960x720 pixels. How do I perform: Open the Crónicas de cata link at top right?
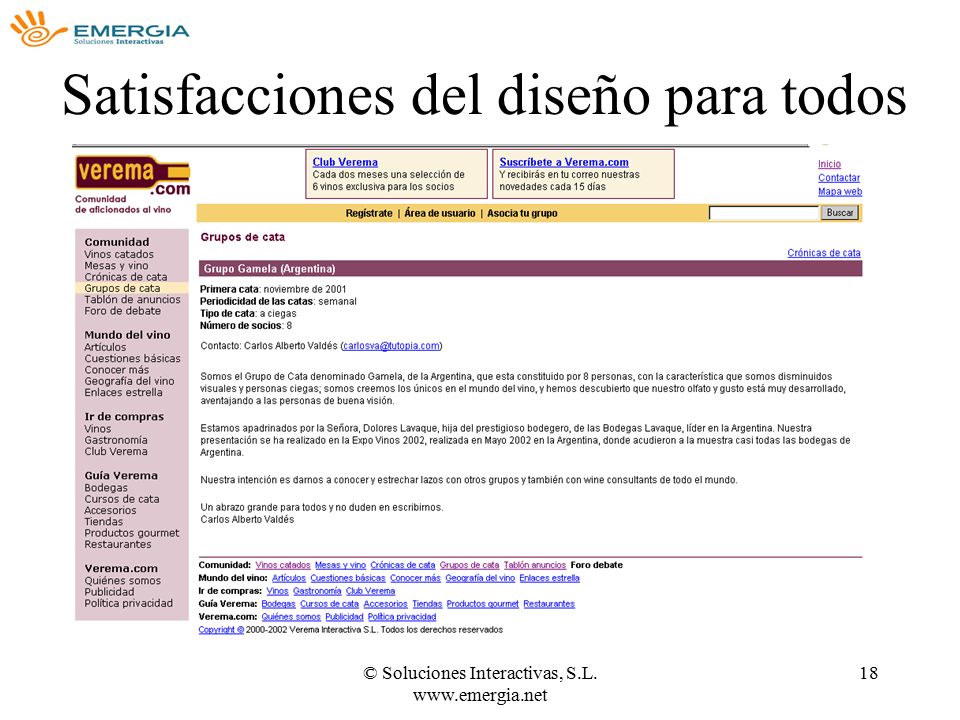pyautogui.click(x=823, y=253)
